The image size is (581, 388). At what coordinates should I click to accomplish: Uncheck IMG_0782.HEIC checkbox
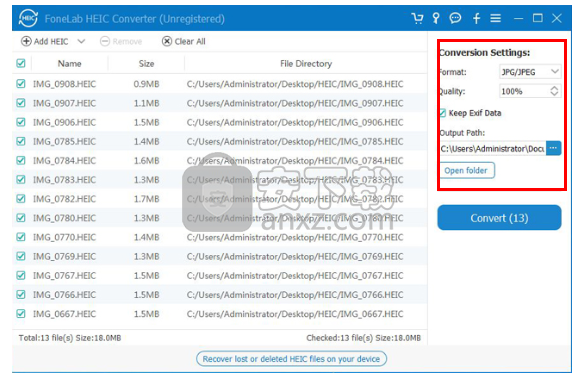pyautogui.click(x=21, y=199)
